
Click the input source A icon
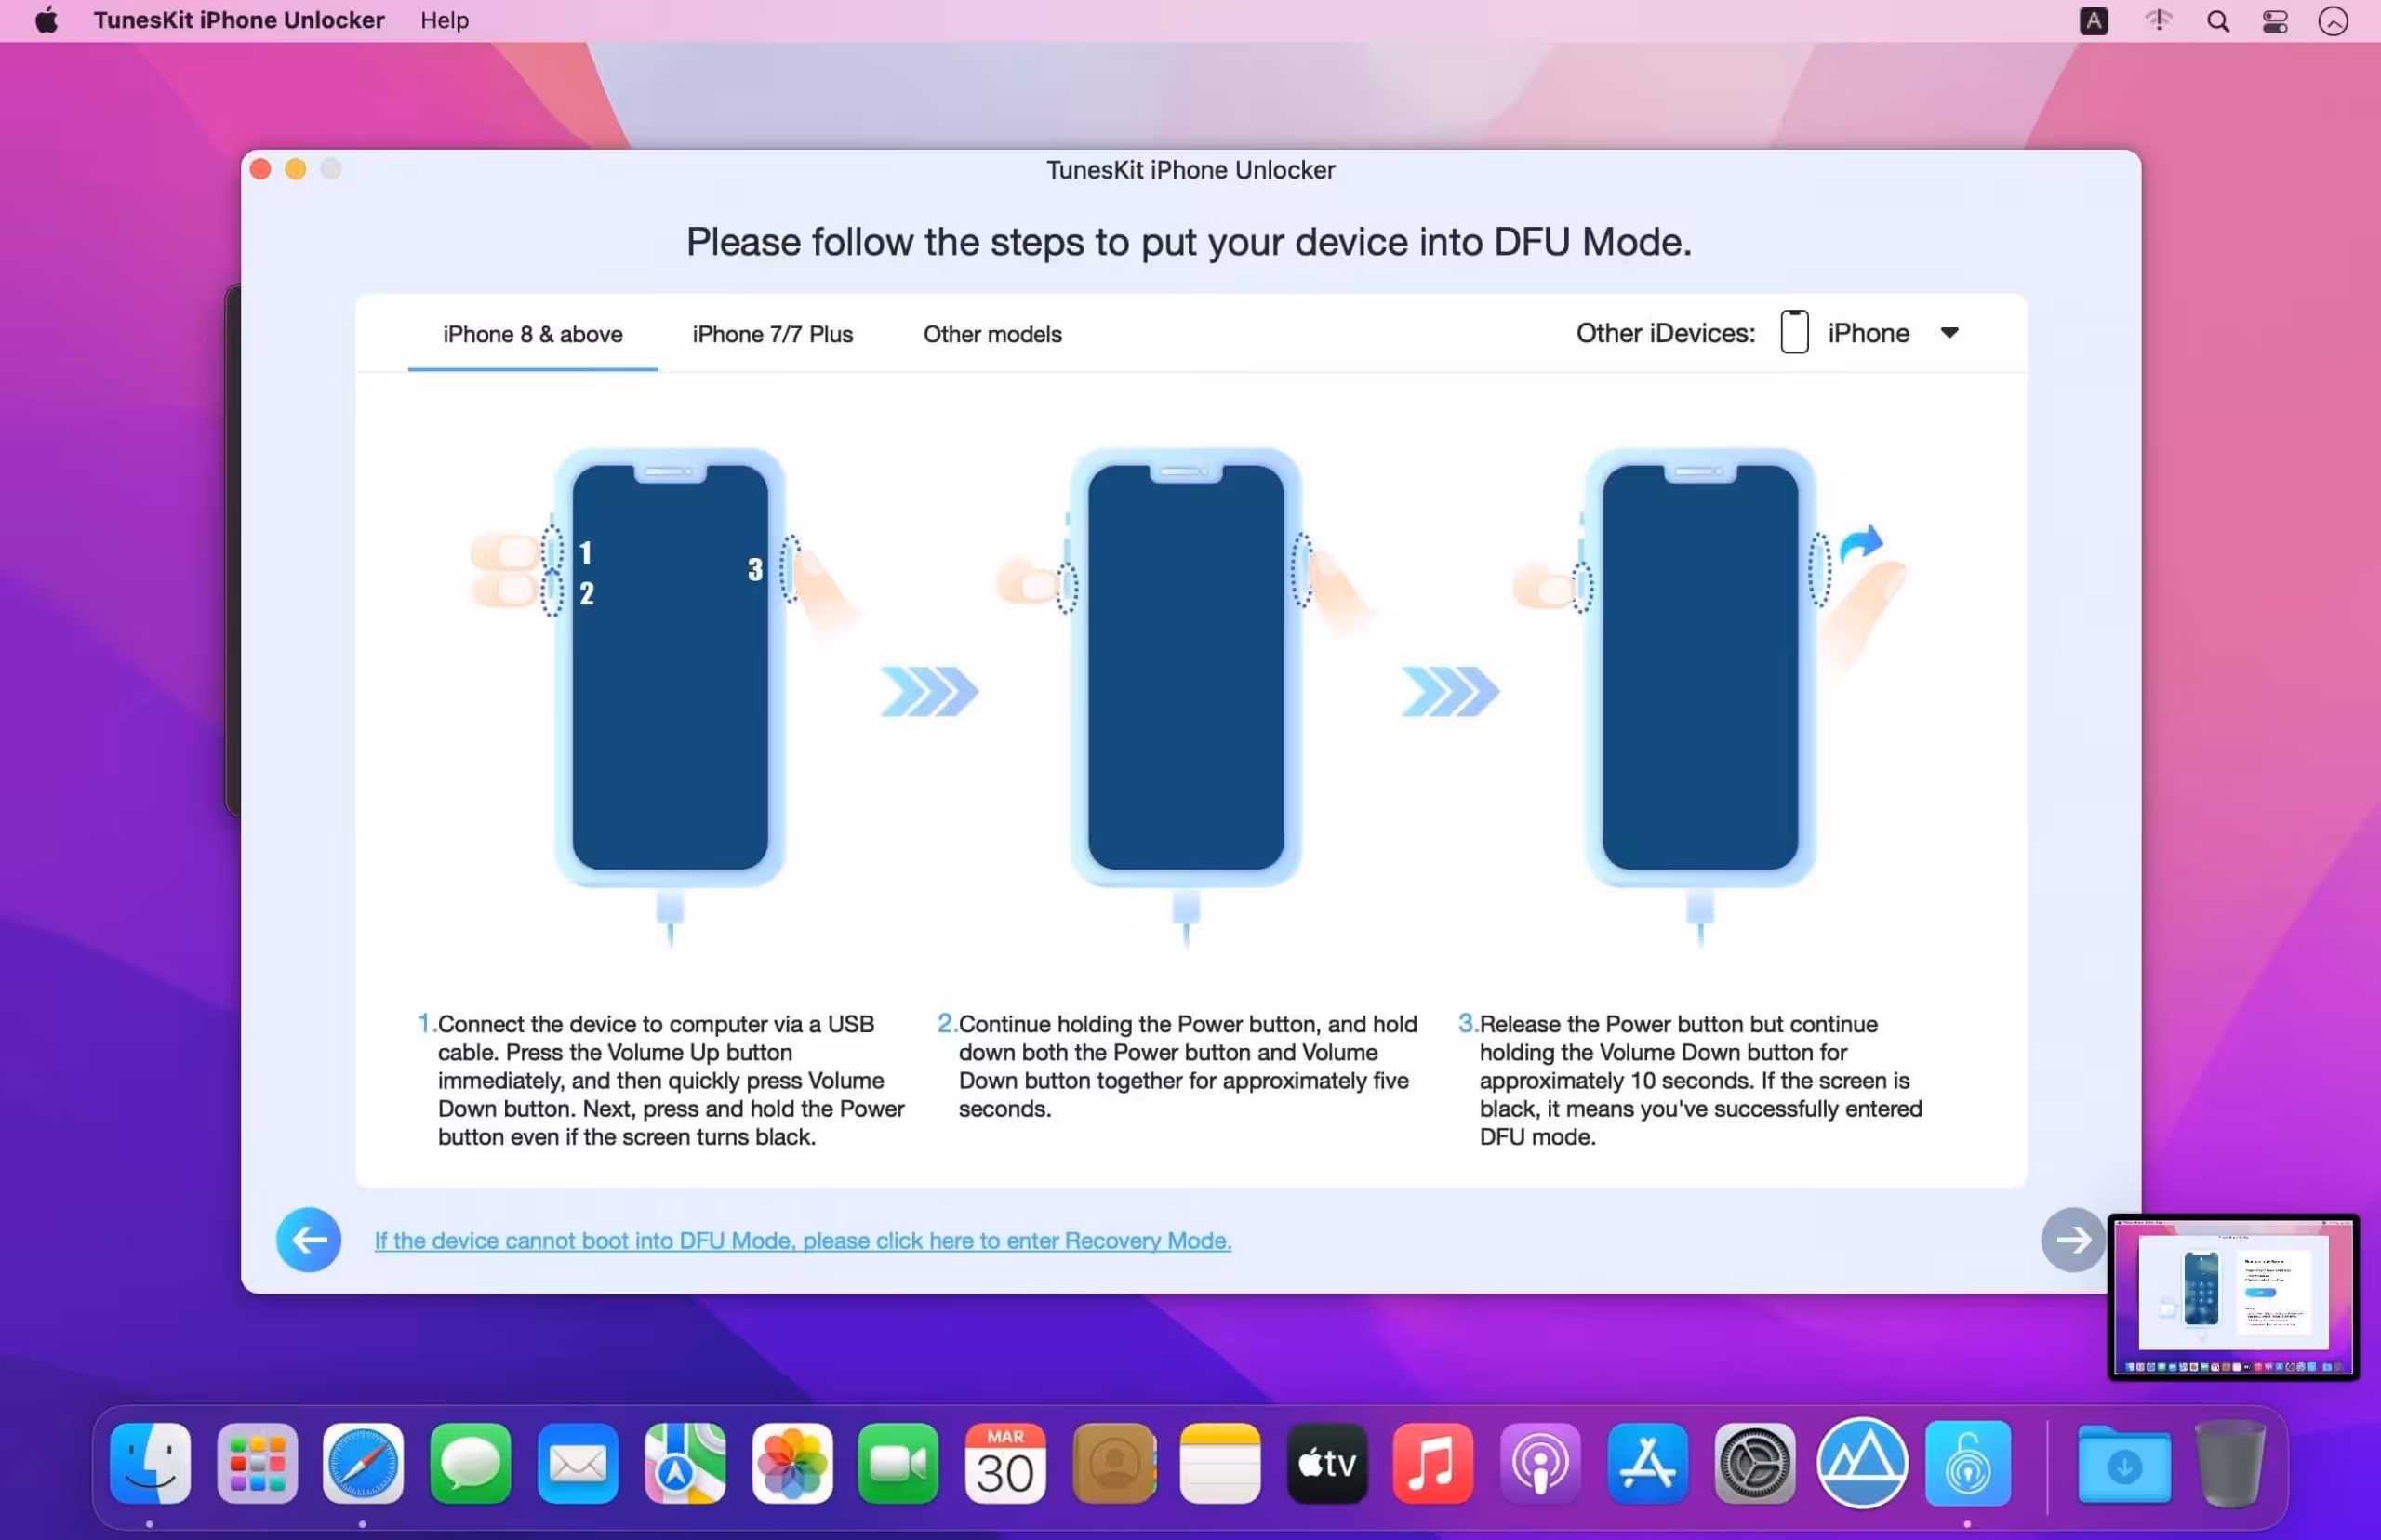point(2093,21)
